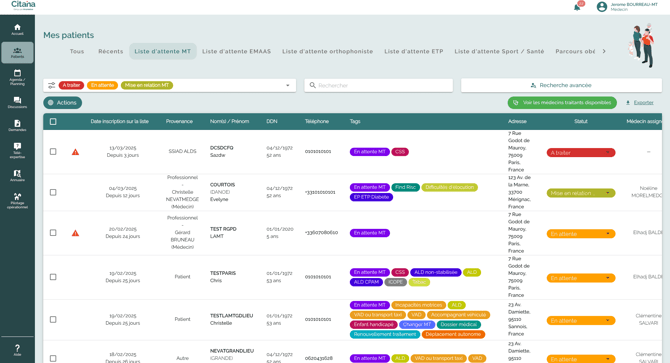Open 'En attente' status dropdown for TESTLAMTGDLIEU
670x363 pixels.
(581, 320)
